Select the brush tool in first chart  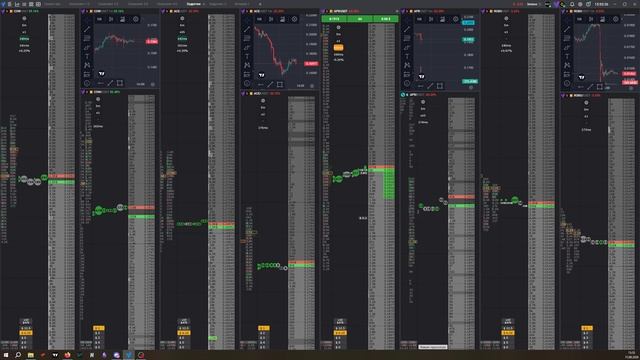(87, 47)
